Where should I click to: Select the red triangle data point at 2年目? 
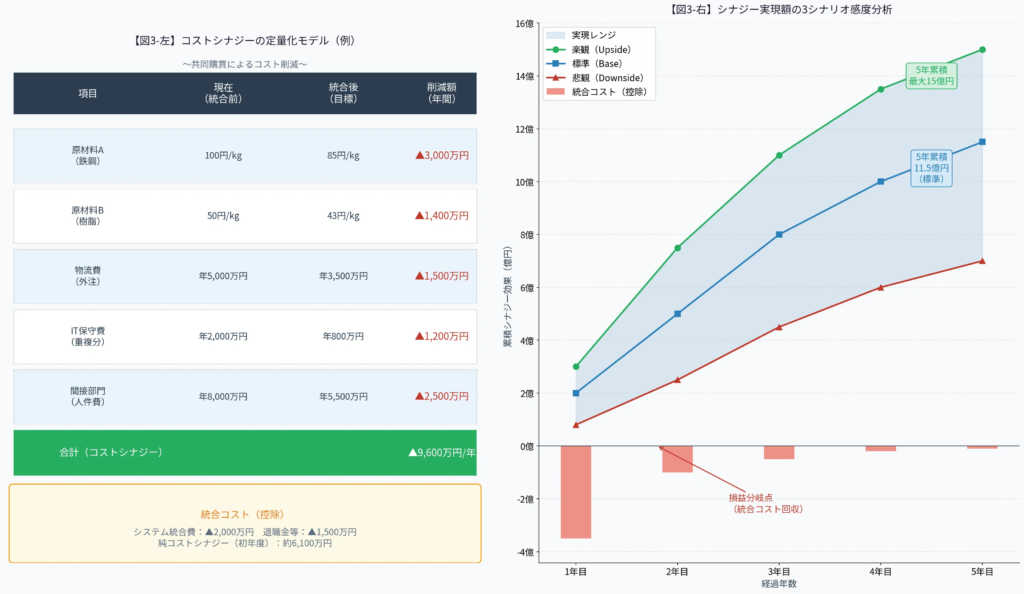point(677,380)
